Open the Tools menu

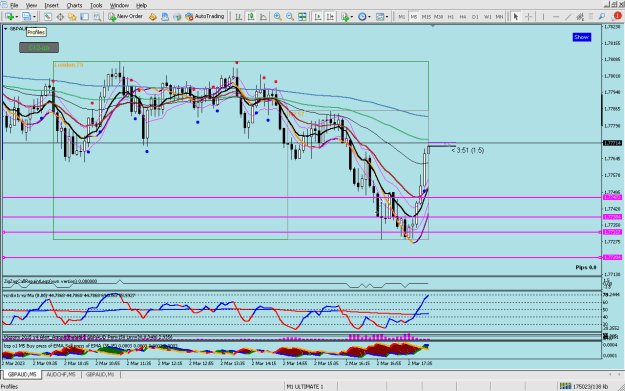click(x=96, y=5)
